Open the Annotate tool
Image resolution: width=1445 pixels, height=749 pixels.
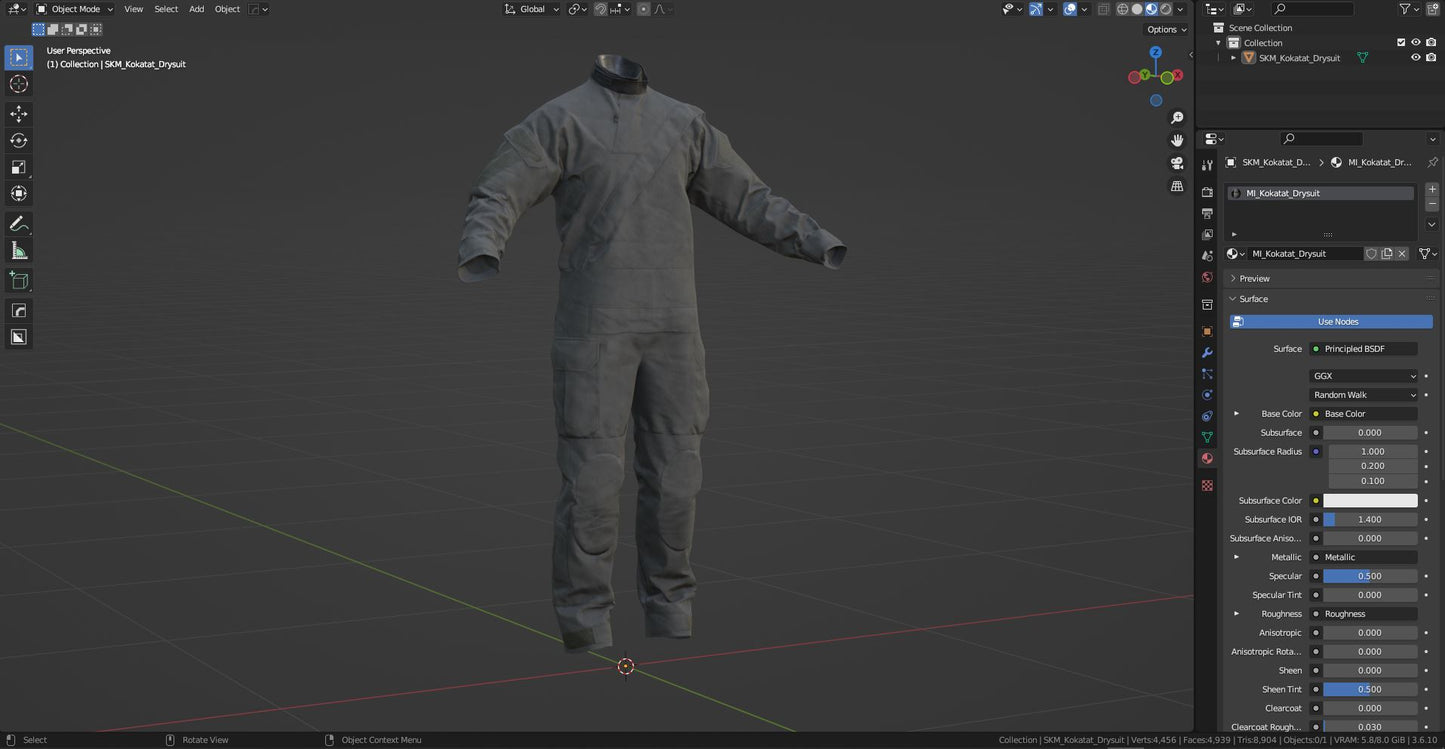tap(18, 222)
